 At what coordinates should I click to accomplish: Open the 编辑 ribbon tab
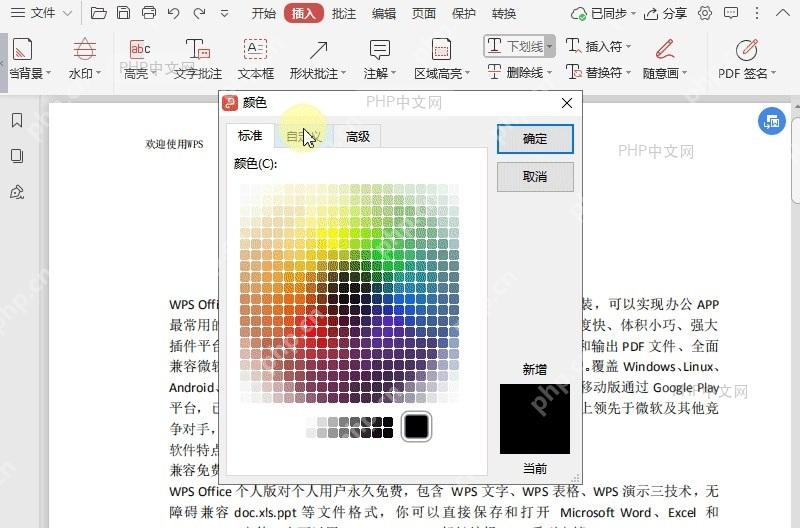tap(384, 13)
